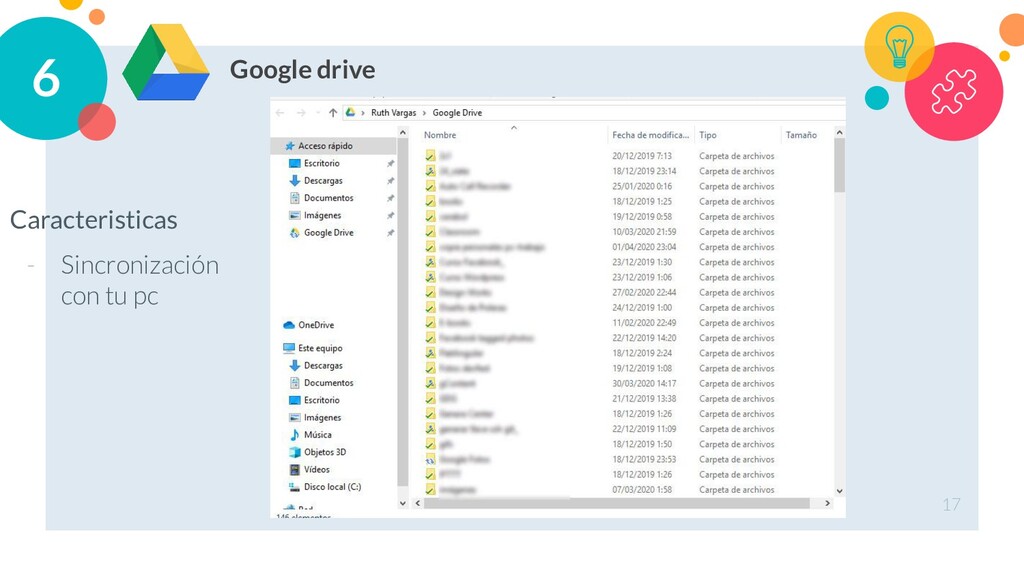Click folder icon dated 22/12/2019 14:20
The width and height of the screenshot is (1024, 576).
point(430,338)
